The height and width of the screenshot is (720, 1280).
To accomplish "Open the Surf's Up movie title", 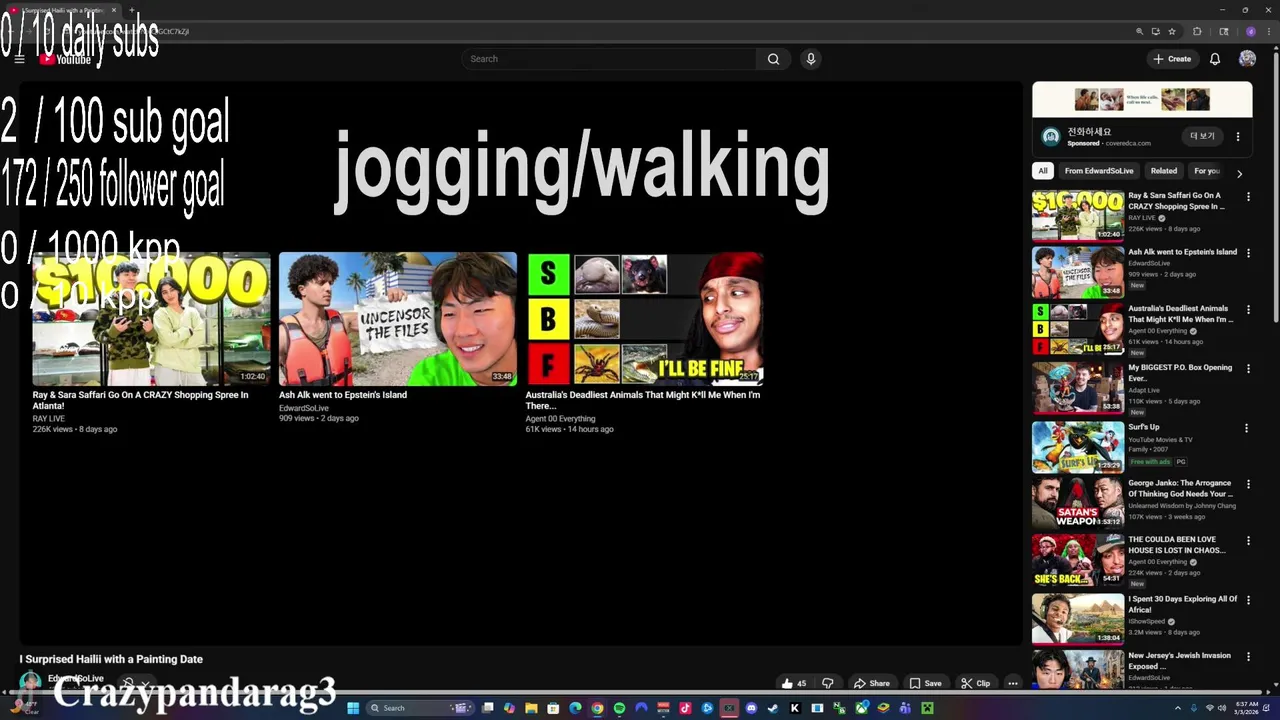I will (x=1144, y=427).
